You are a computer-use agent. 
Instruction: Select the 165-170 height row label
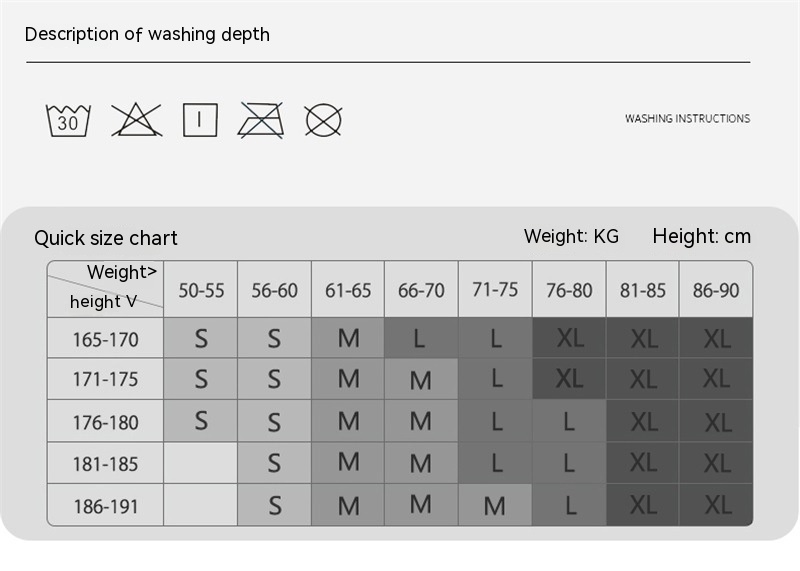tap(106, 338)
